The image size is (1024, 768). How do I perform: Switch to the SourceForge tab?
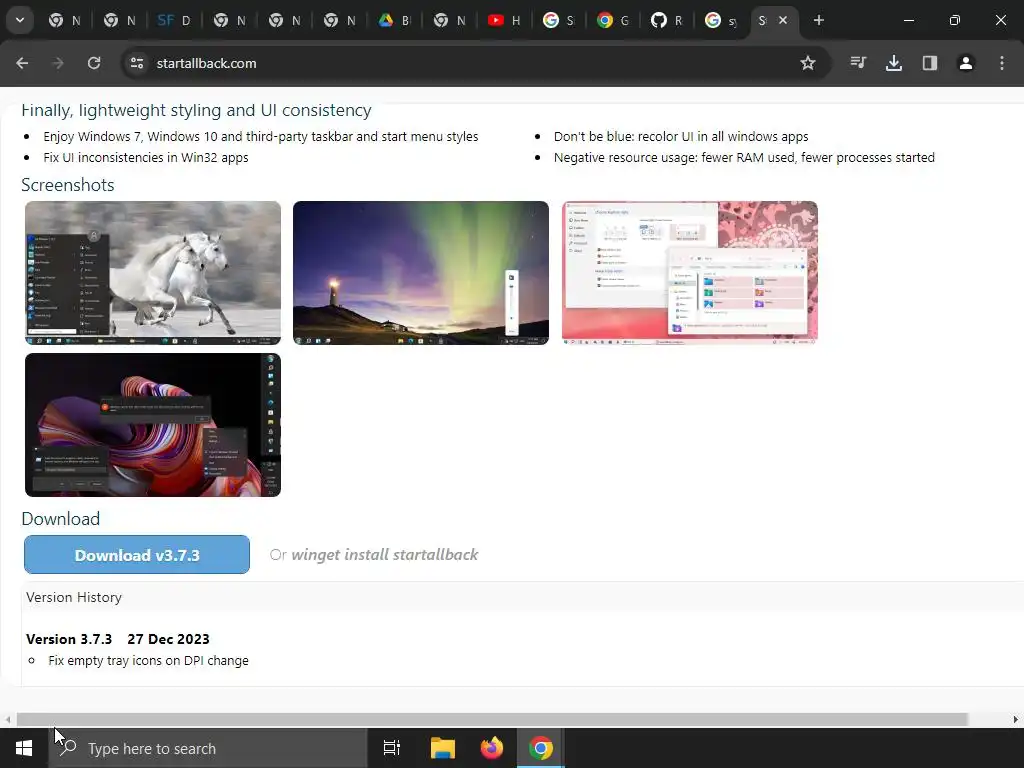[174, 20]
